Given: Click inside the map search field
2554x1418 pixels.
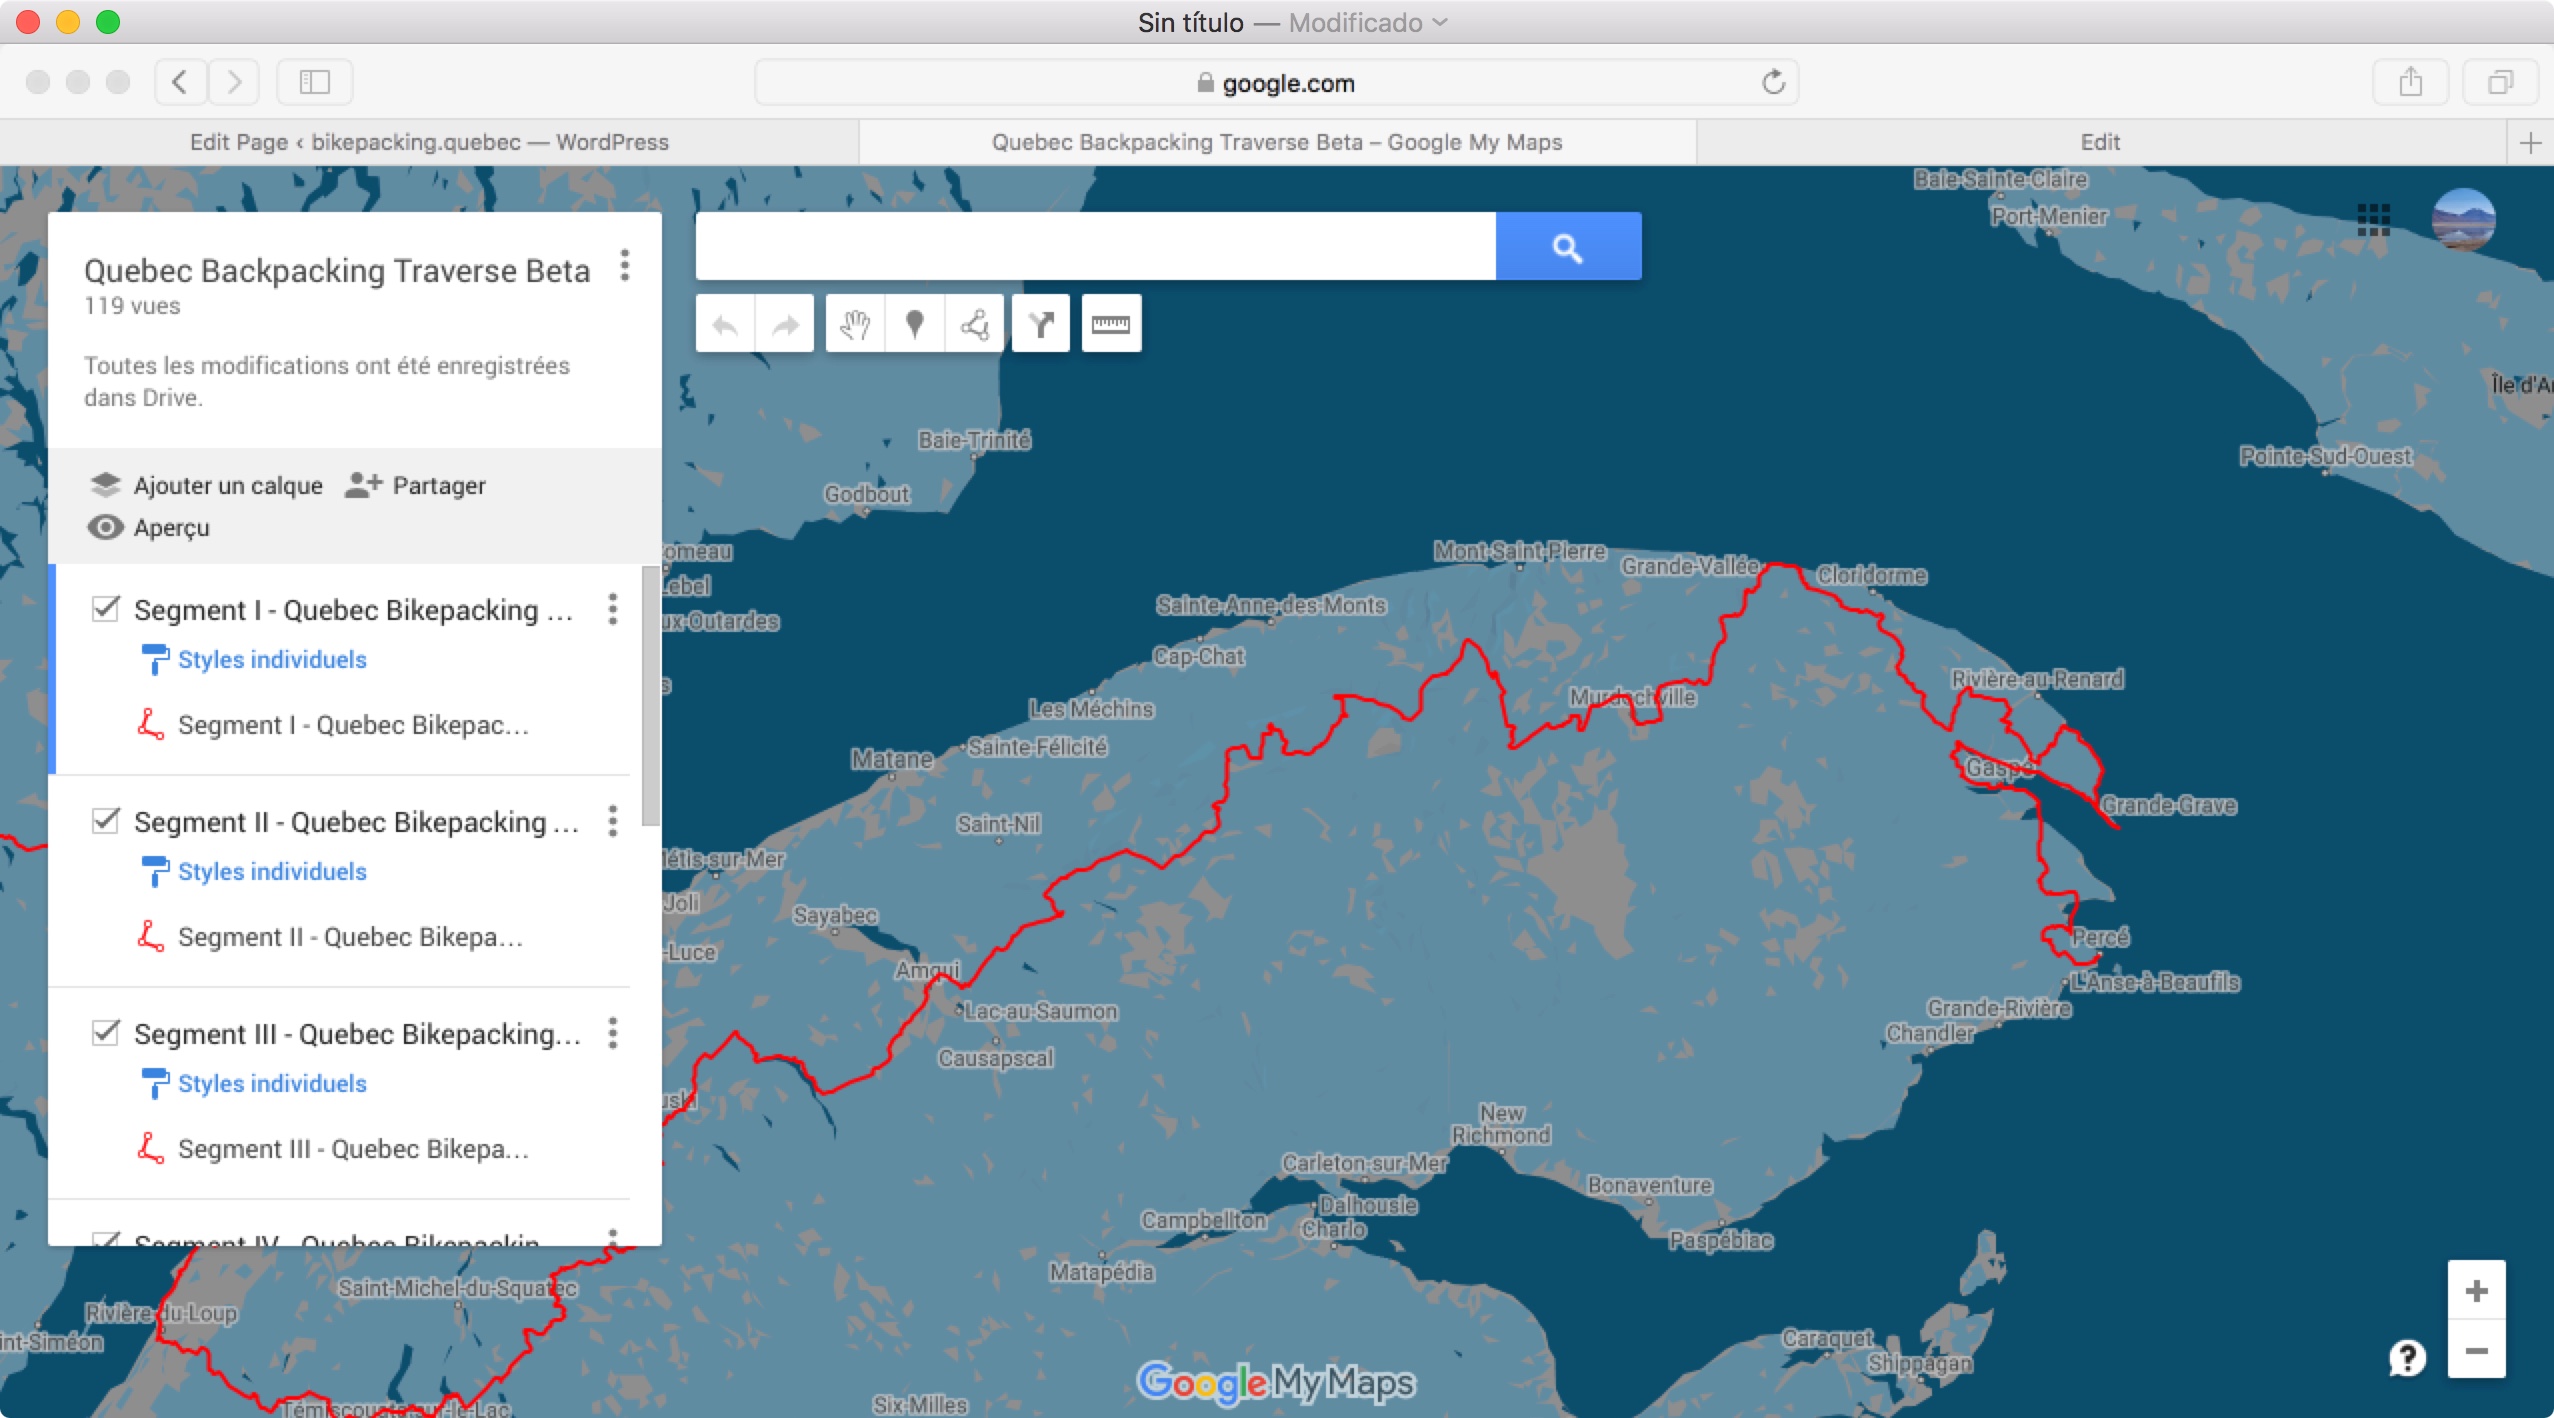Looking at the screenshot, I should click(1096, 246).
